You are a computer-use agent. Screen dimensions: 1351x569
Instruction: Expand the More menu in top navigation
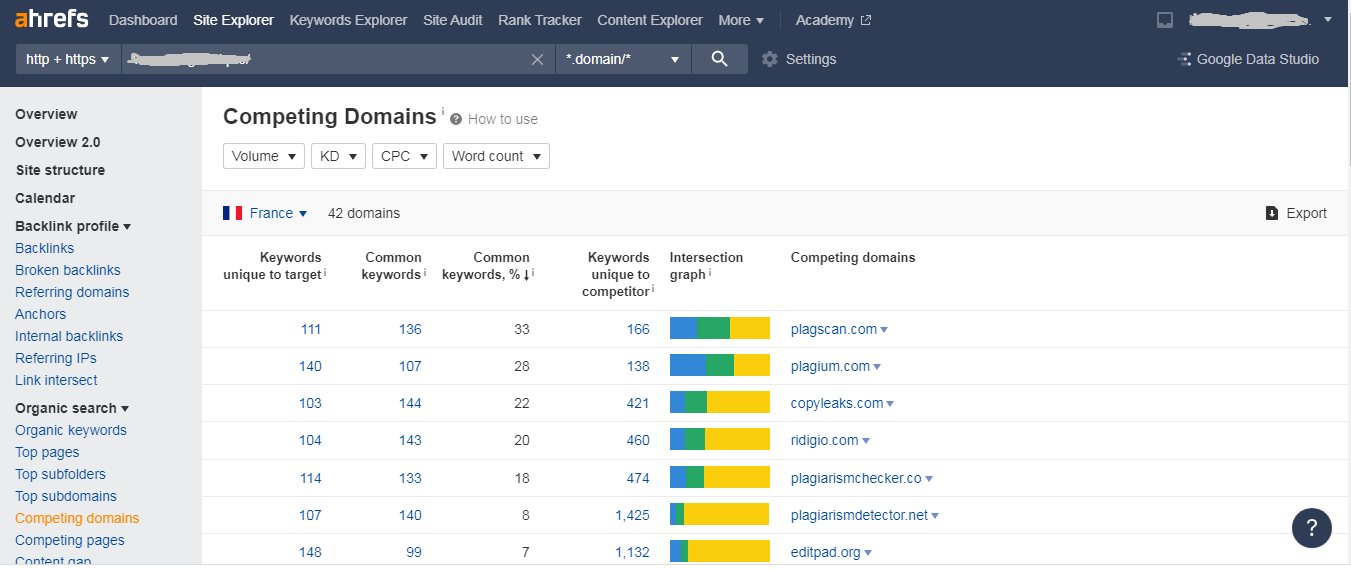click(x=741, y=20)
